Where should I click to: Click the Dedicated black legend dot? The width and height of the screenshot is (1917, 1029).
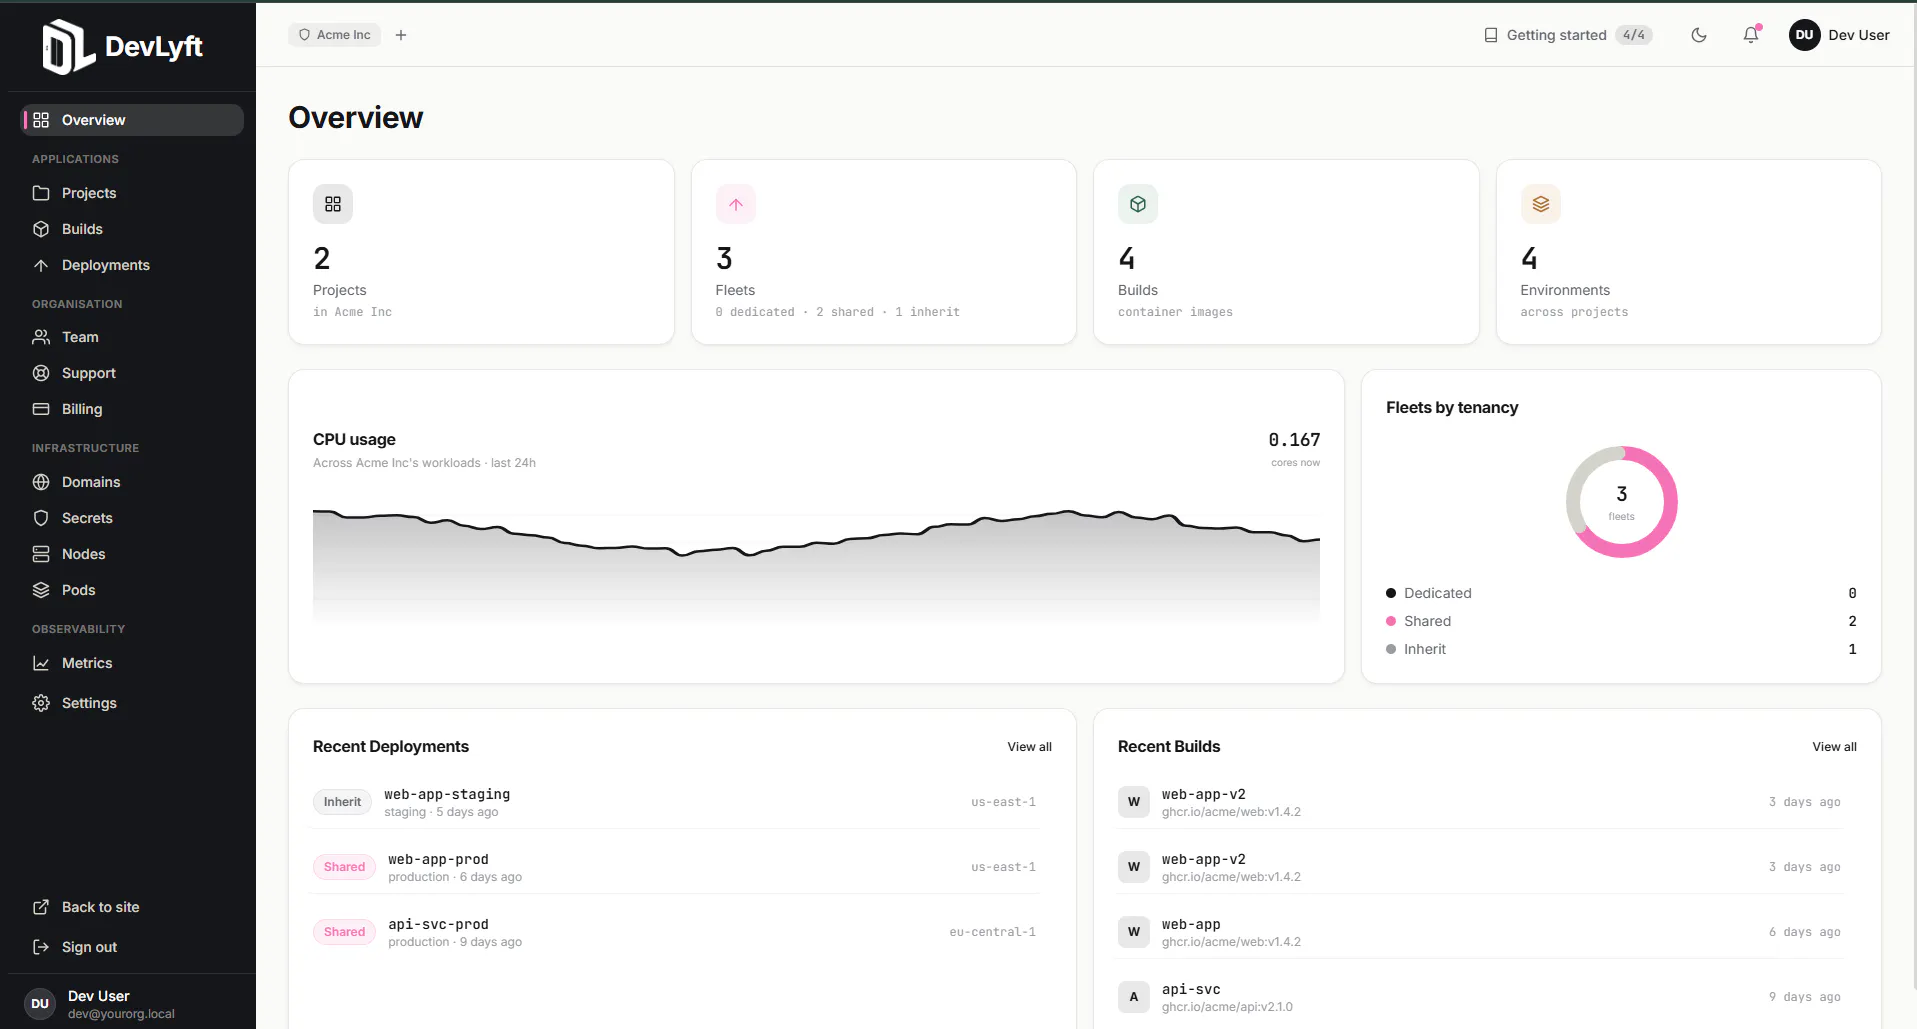(x=1391, y=593)
